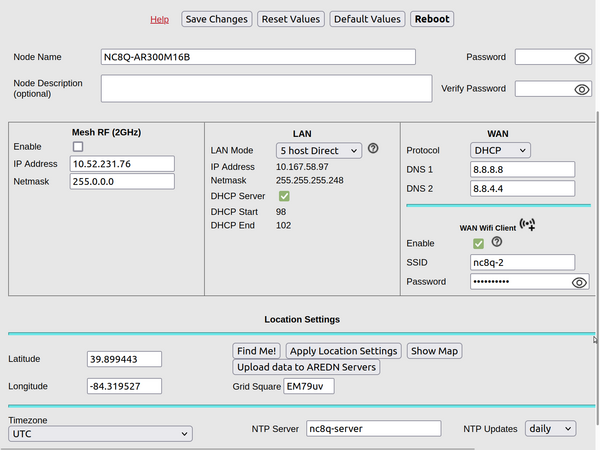
Task: Open the WAN Protocol dropdown
Action: tap(500, 150)
